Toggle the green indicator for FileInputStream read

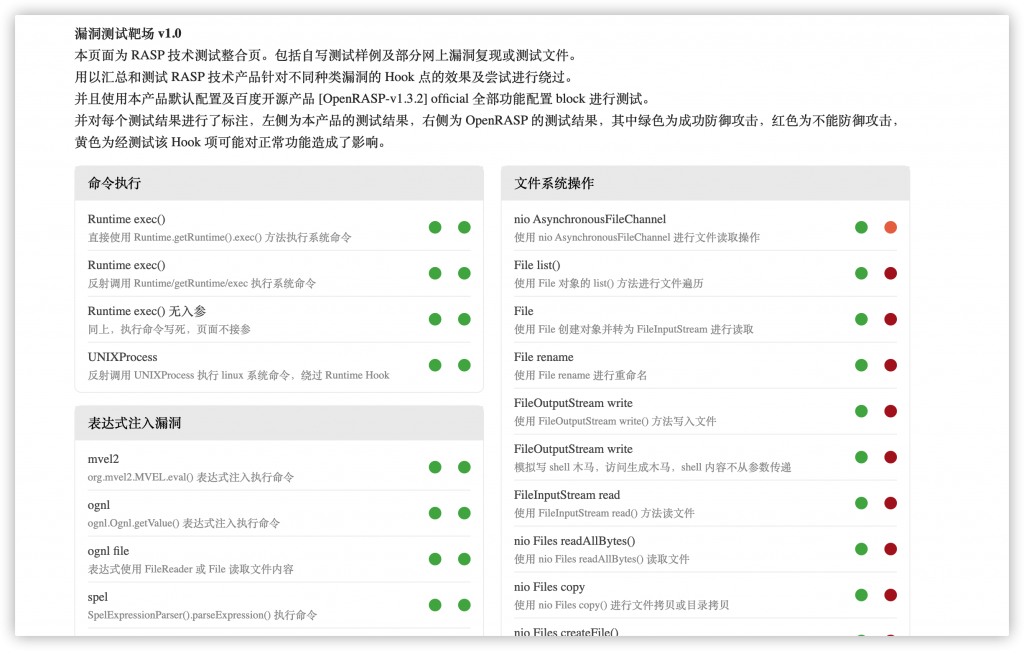point(861,503)
